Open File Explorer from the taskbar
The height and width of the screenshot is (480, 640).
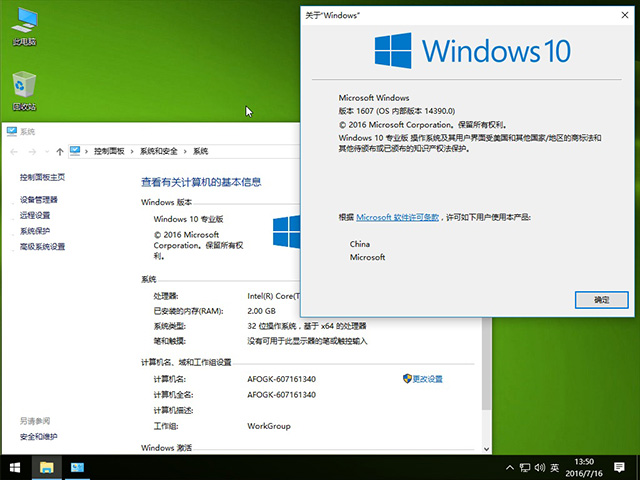tap(46, 467)
